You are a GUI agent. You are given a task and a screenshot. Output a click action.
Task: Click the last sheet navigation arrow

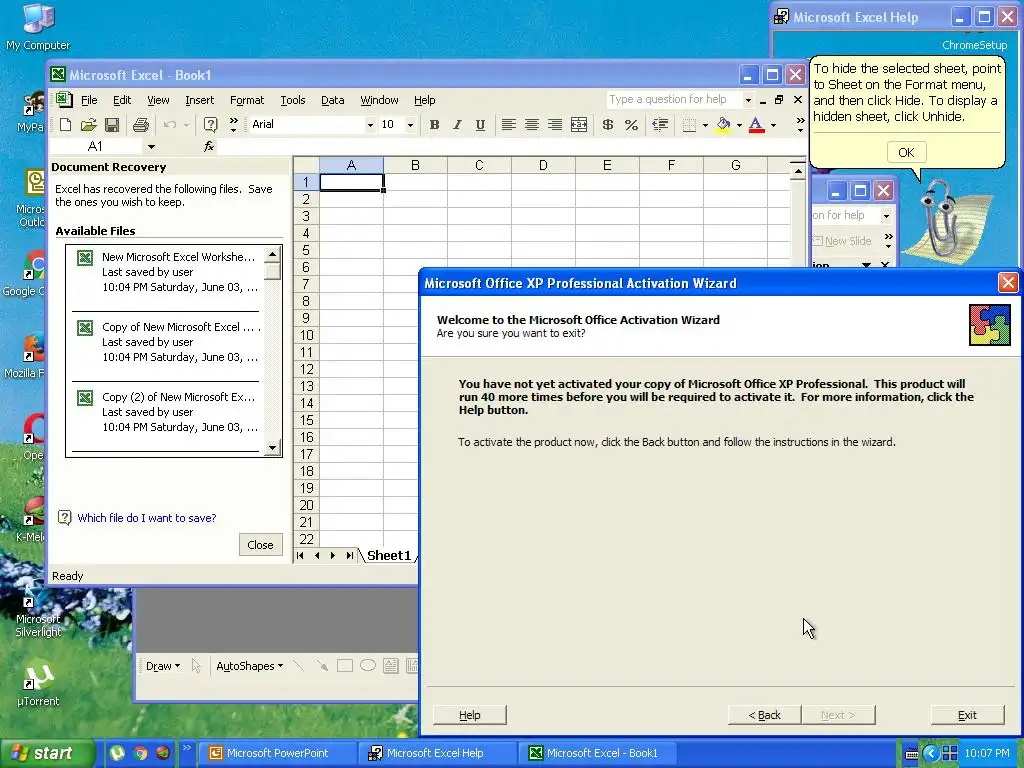pyautogui.click(x=350, y=556)
